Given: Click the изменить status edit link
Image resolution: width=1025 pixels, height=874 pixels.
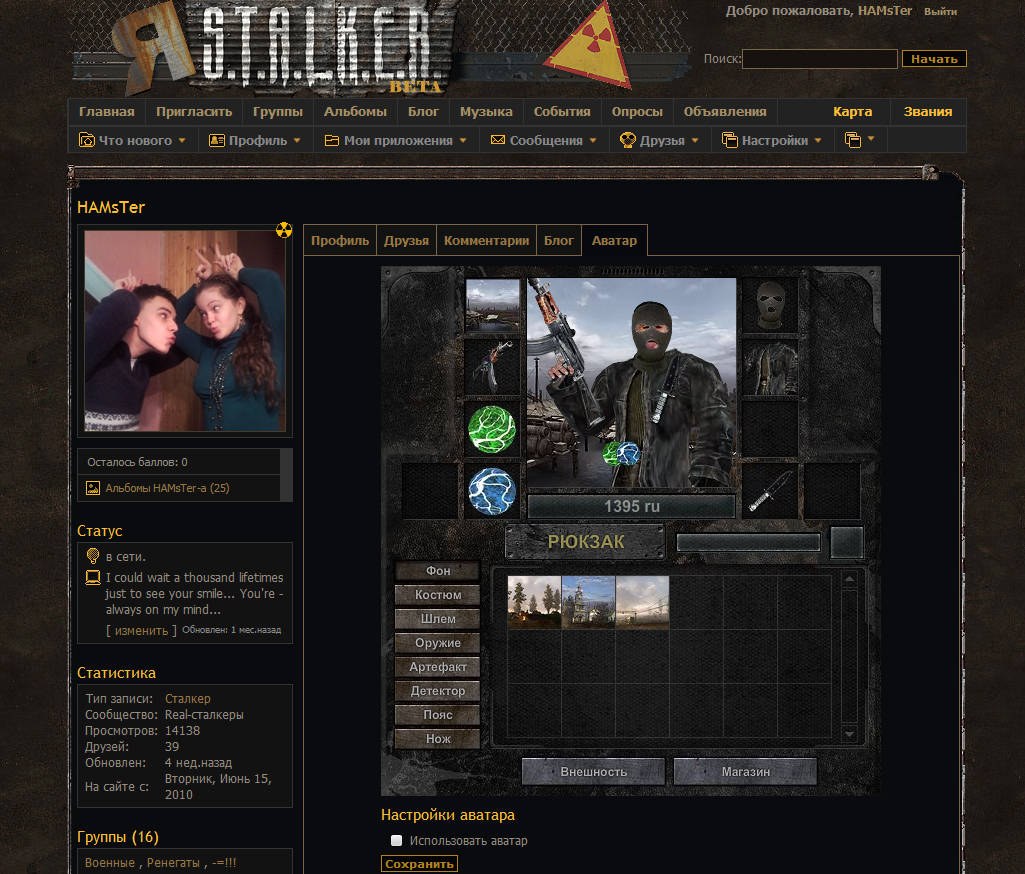Looking at the screenshot, I should click(x=142, y=630).
